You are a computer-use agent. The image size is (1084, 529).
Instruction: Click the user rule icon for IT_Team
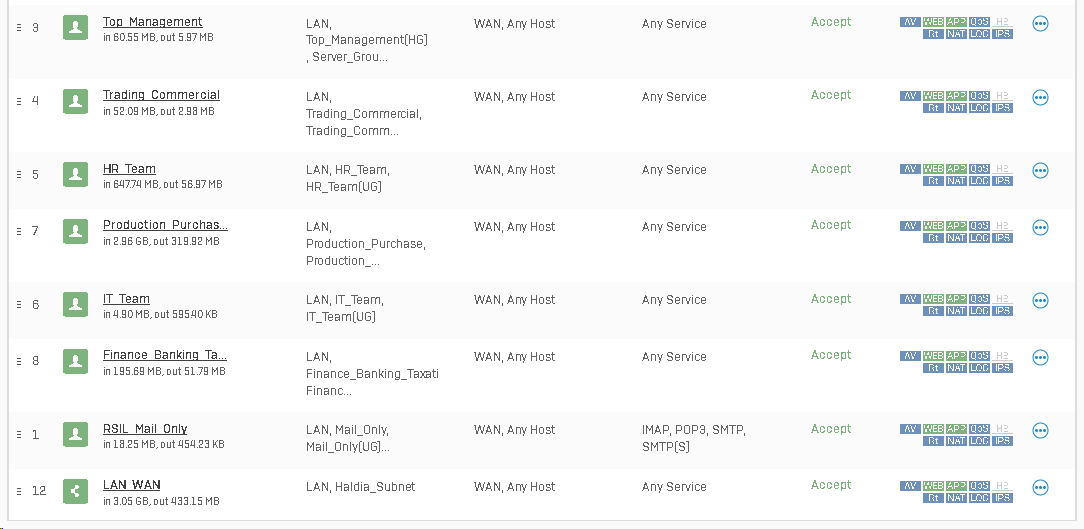tap(75, 304)
